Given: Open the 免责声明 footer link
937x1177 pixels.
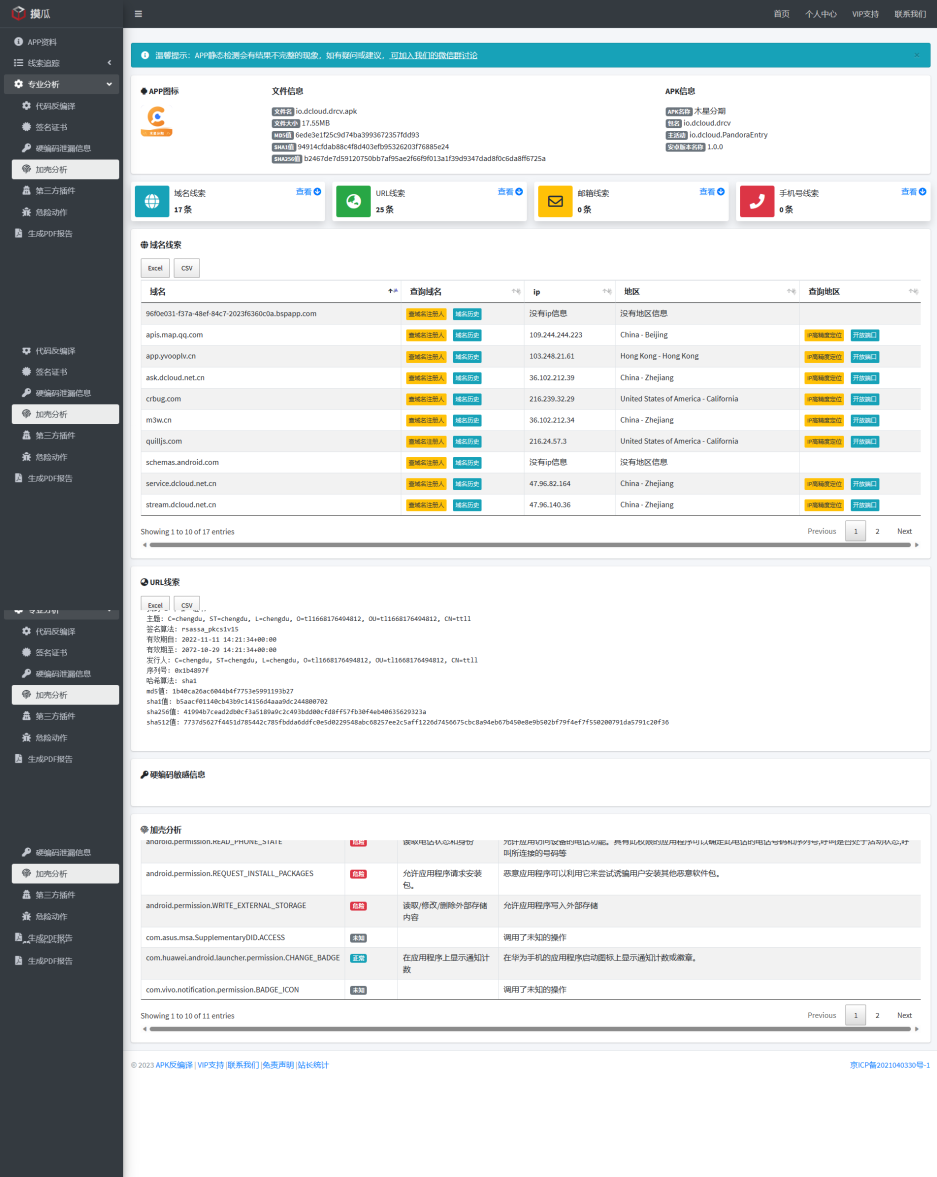Looking at the screenshot, I should click(x=278, y=1065).
